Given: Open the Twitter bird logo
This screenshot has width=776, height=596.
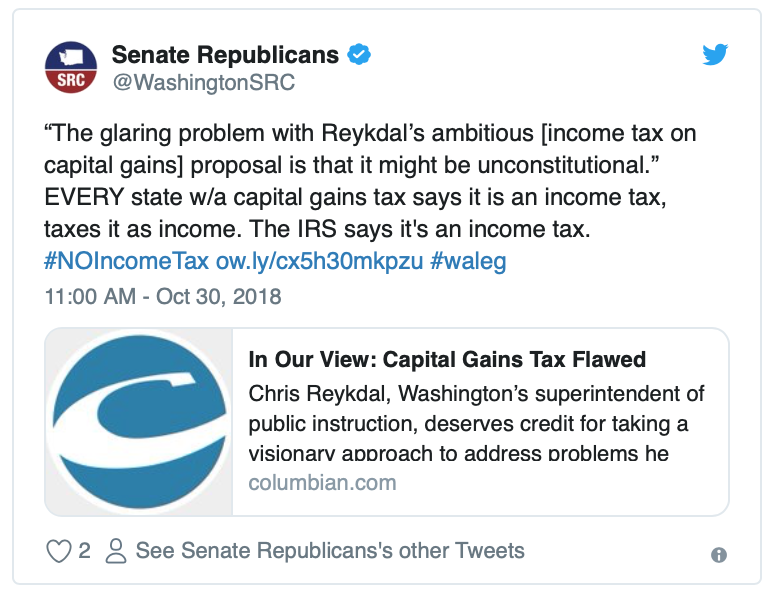Looking at the screenshot, I should point(715,54).
